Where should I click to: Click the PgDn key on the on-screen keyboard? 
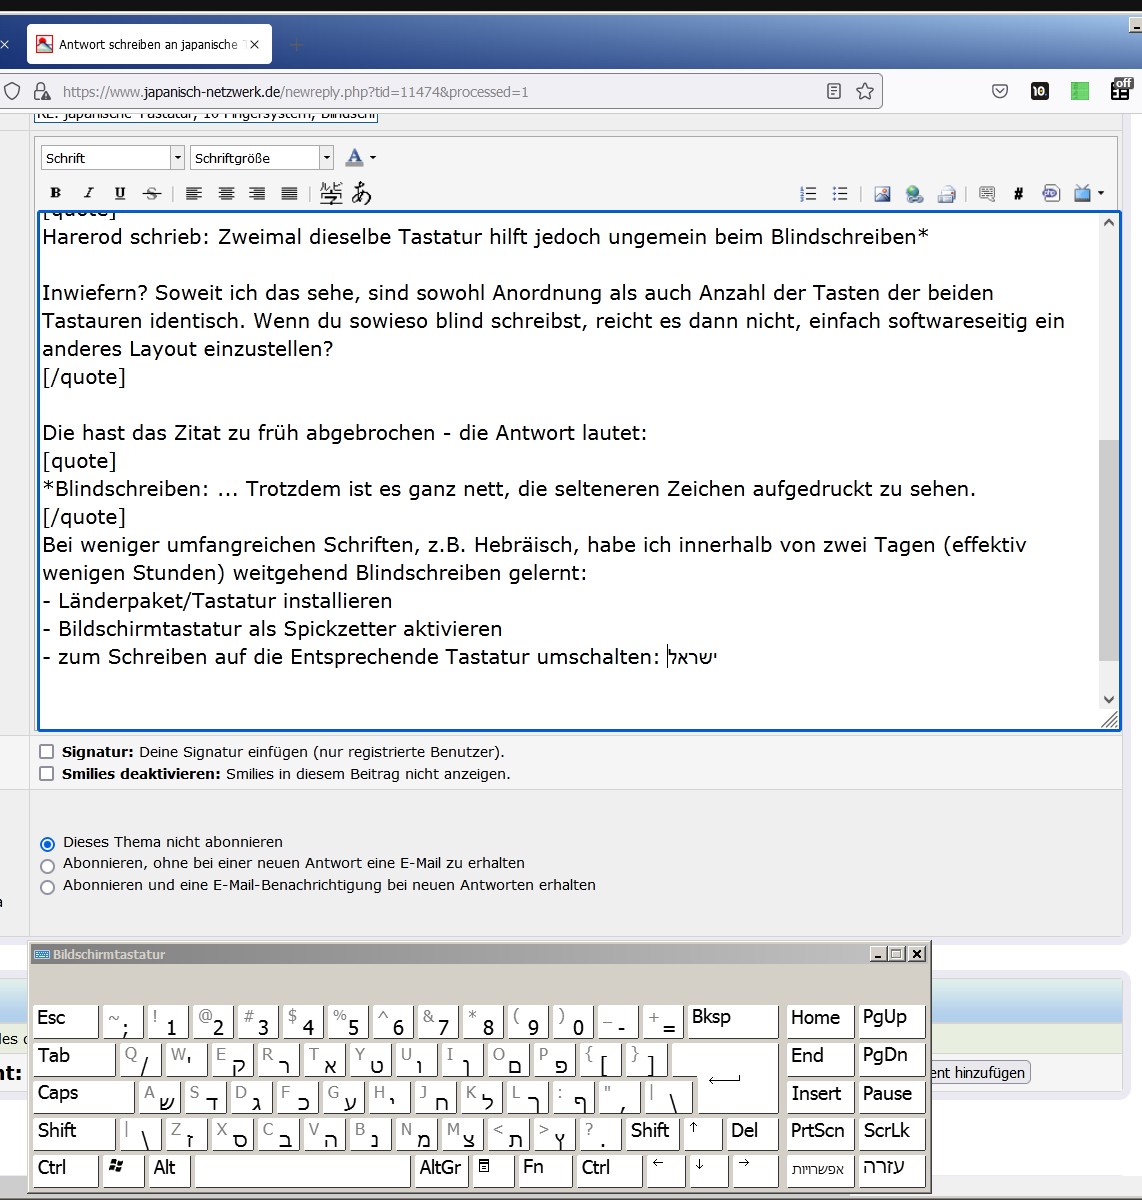tap(892, 1058)
